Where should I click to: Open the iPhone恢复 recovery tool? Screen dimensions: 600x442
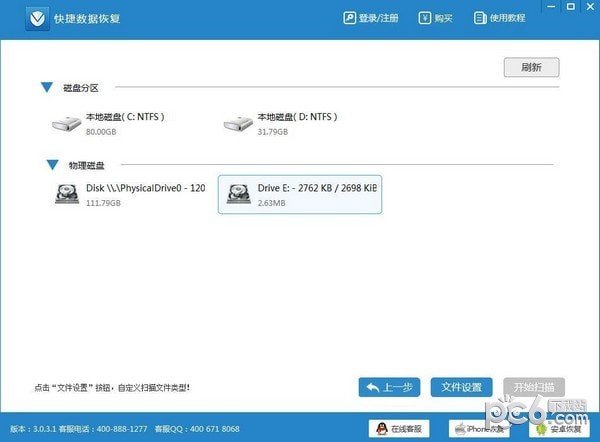[478, 429]
